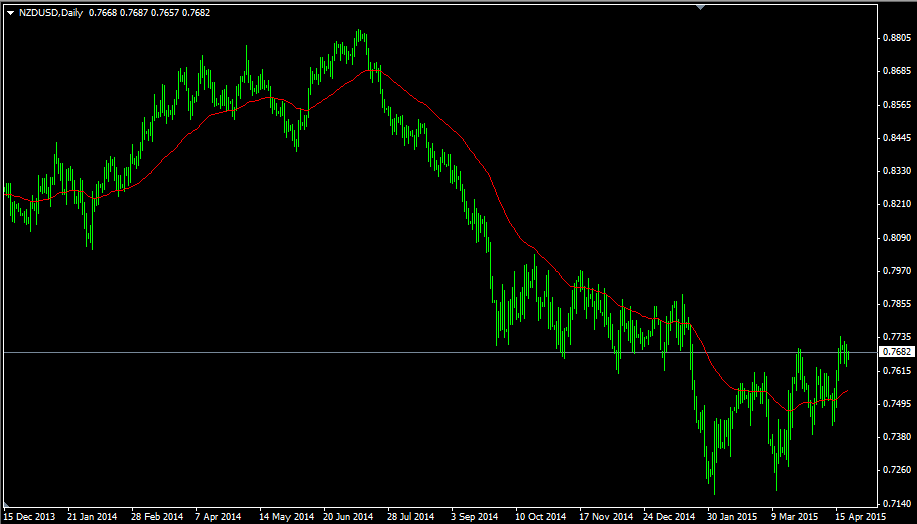Click the 0.7735 price axis label

(x=897, y=337)
